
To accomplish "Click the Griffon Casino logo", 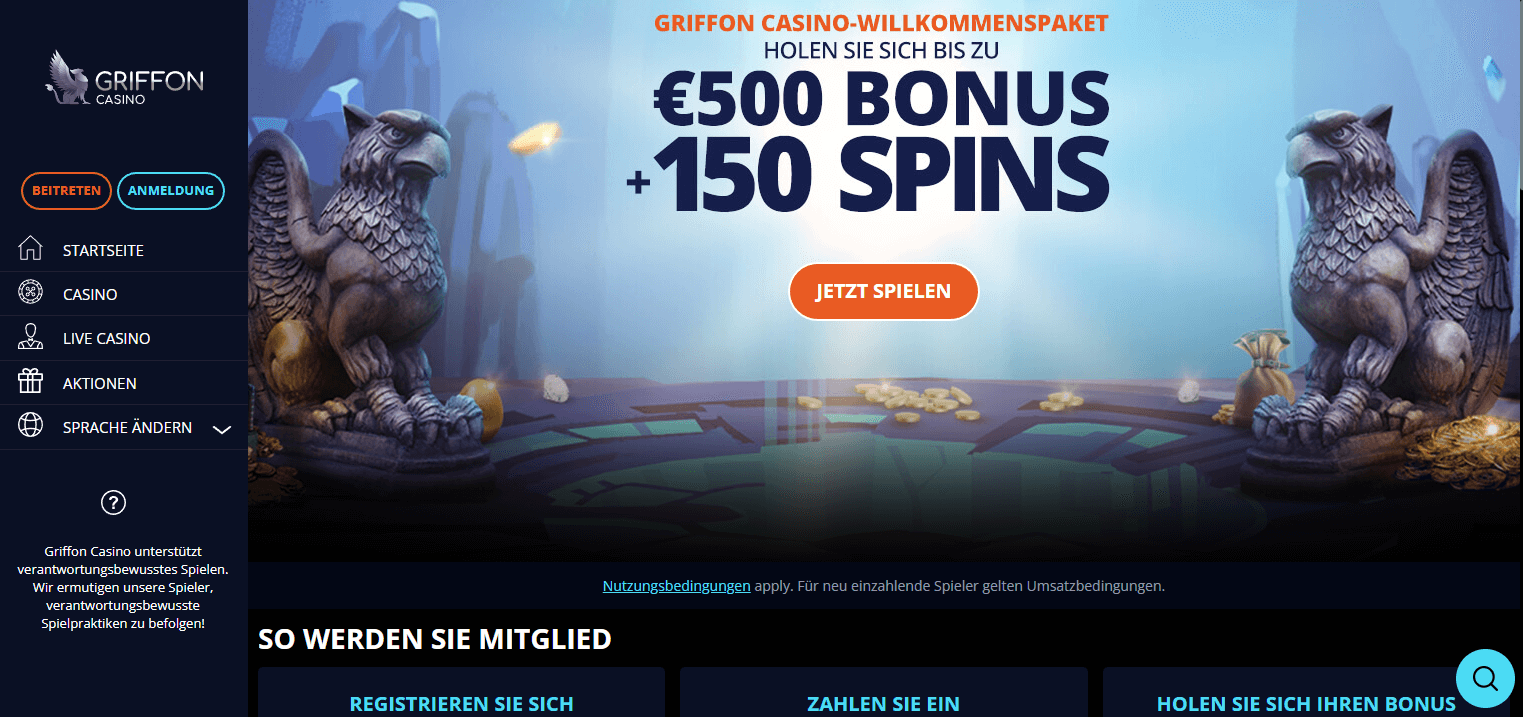I will (124, 80).
